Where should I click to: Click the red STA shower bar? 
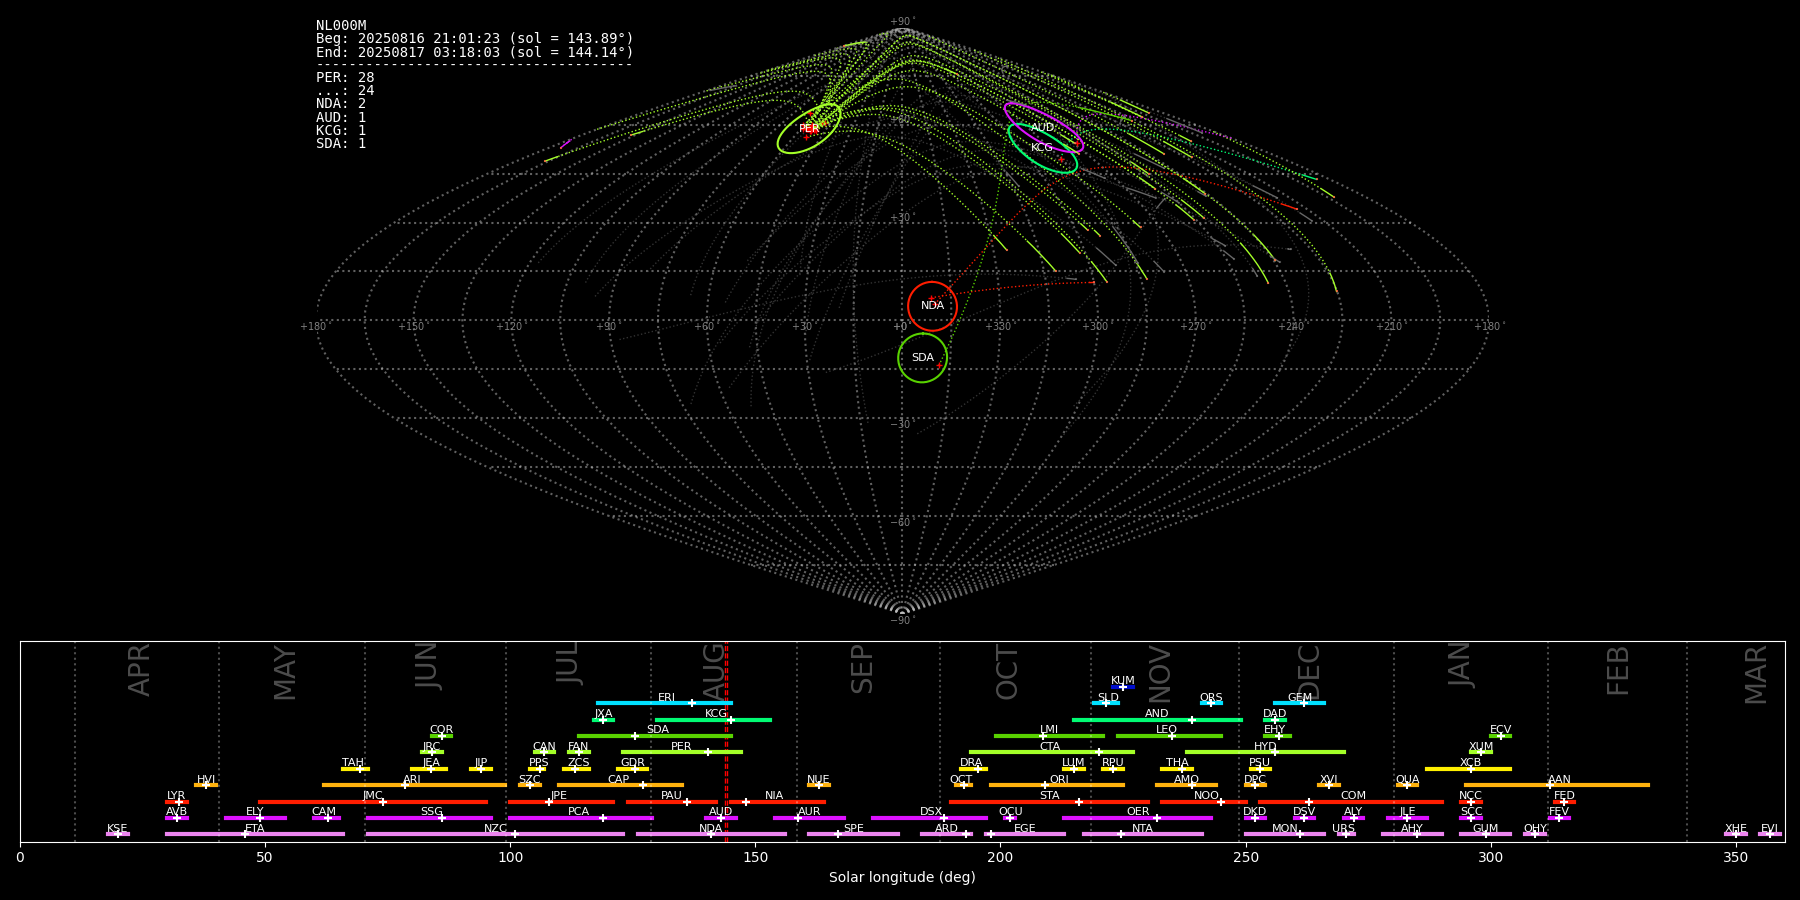click(x=1049, y=802)
